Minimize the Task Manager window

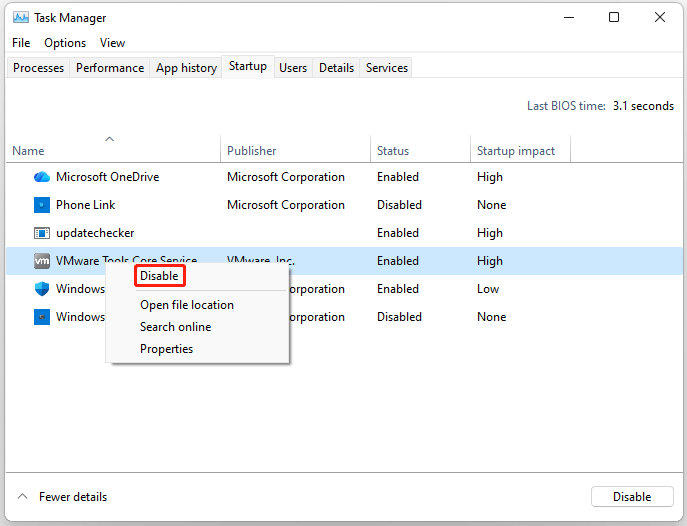pos(569,18)
